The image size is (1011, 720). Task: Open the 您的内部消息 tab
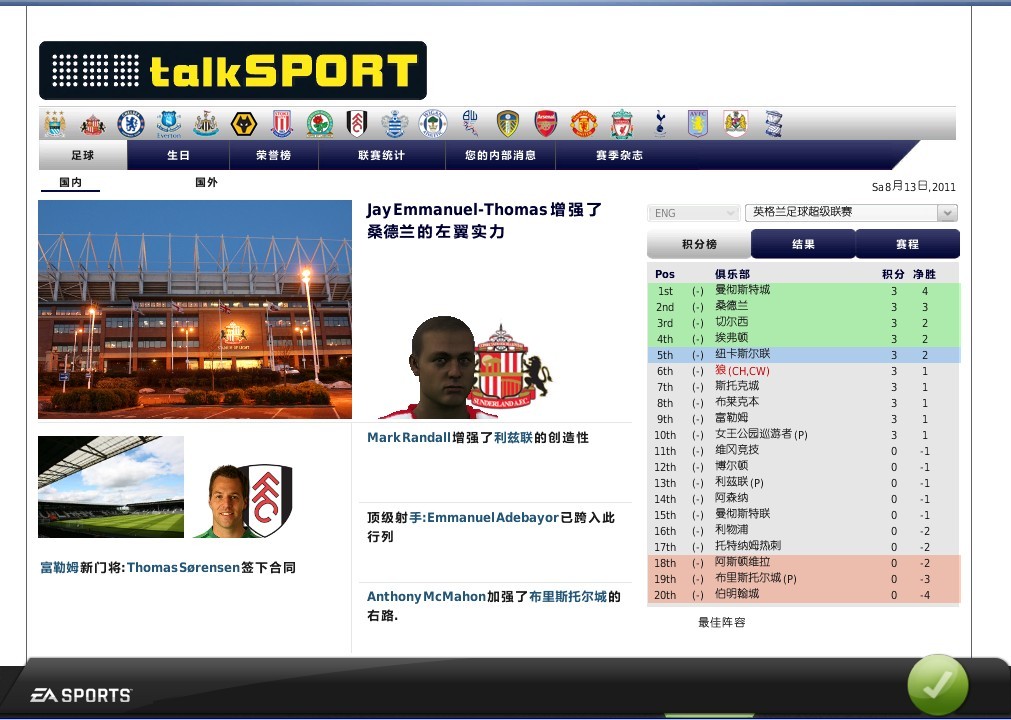(x=500, y=155)
